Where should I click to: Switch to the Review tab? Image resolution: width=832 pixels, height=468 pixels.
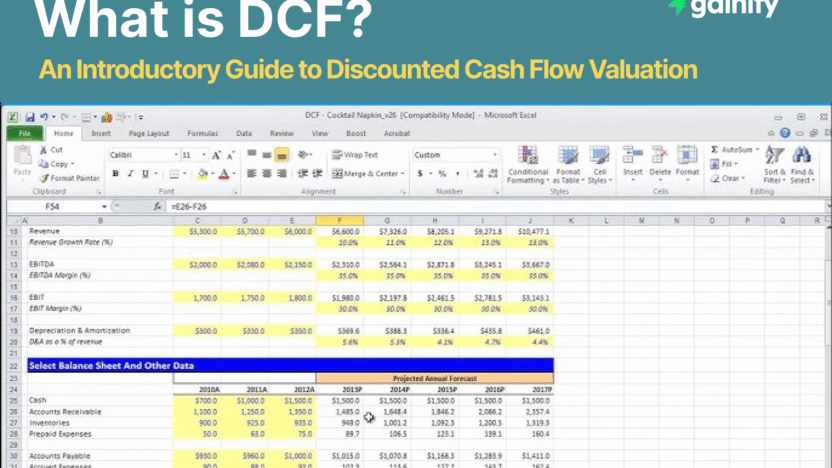click(x=281, y=134)
